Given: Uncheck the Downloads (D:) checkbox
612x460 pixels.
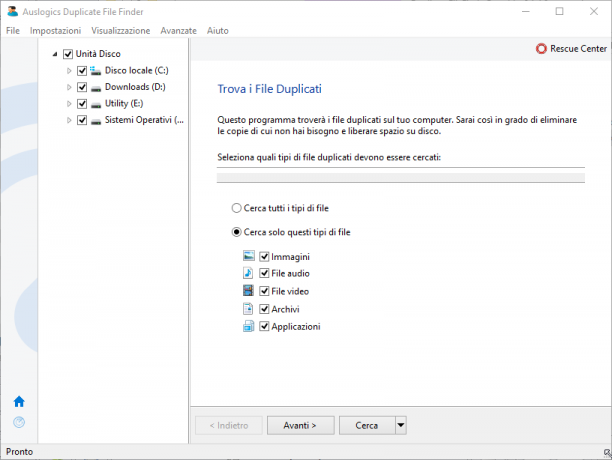Looking at the screenshot, I should (x=82, y=87).
